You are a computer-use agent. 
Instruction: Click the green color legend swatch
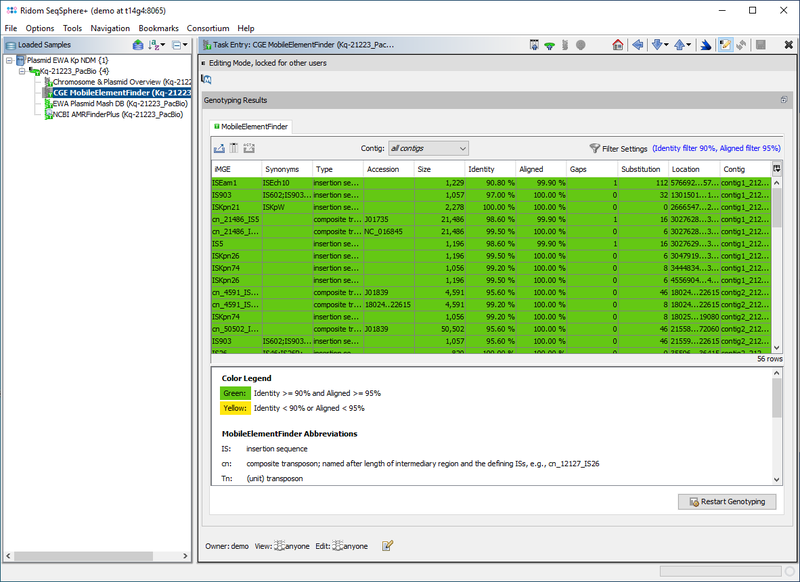tap(236, 394)
